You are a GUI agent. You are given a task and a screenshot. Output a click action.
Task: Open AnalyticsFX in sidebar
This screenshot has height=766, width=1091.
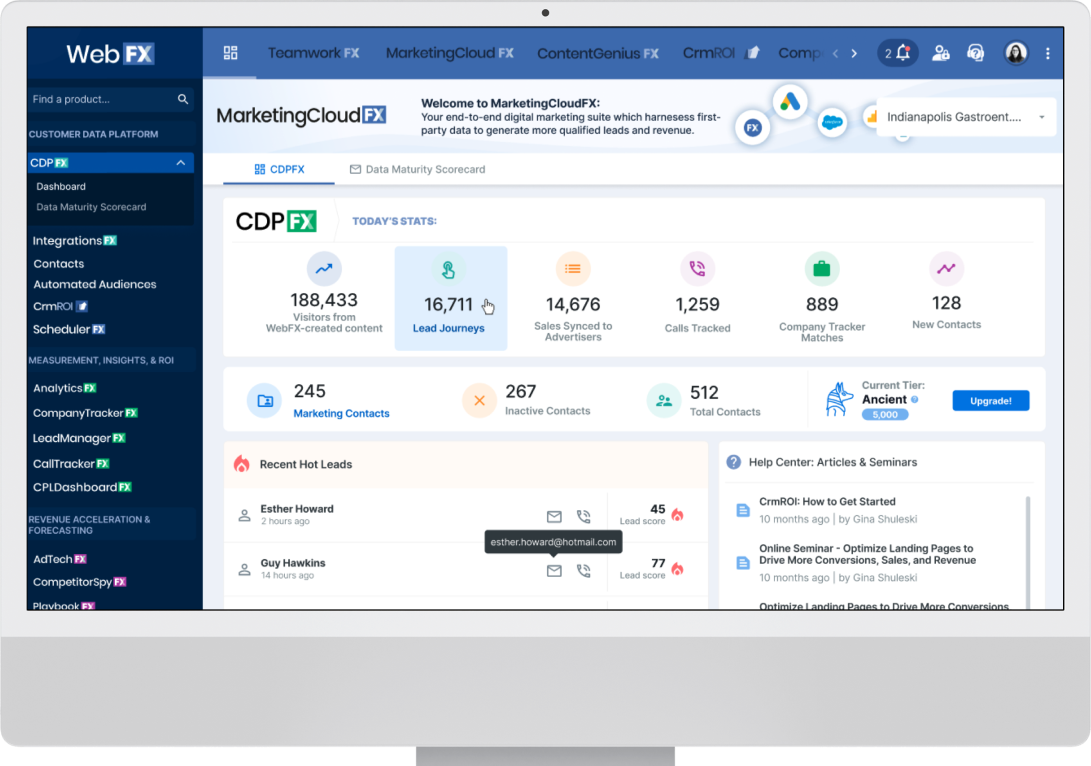point(65,388)
